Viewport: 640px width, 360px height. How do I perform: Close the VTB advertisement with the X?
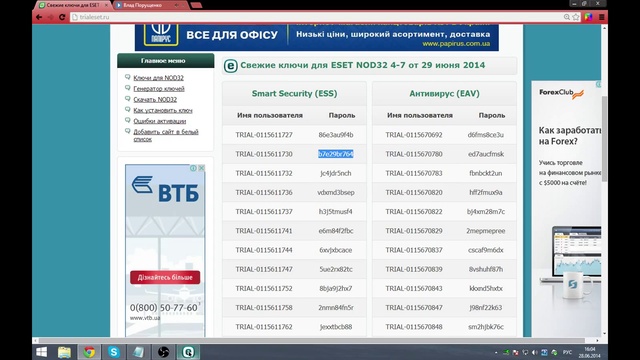pyautogui.click(x=201, y=168)
